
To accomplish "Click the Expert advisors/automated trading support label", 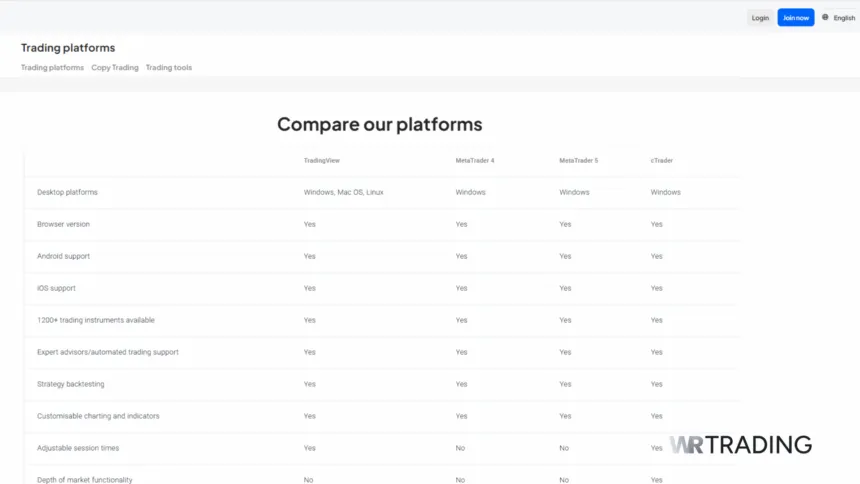I will click(x=108, y=352).
